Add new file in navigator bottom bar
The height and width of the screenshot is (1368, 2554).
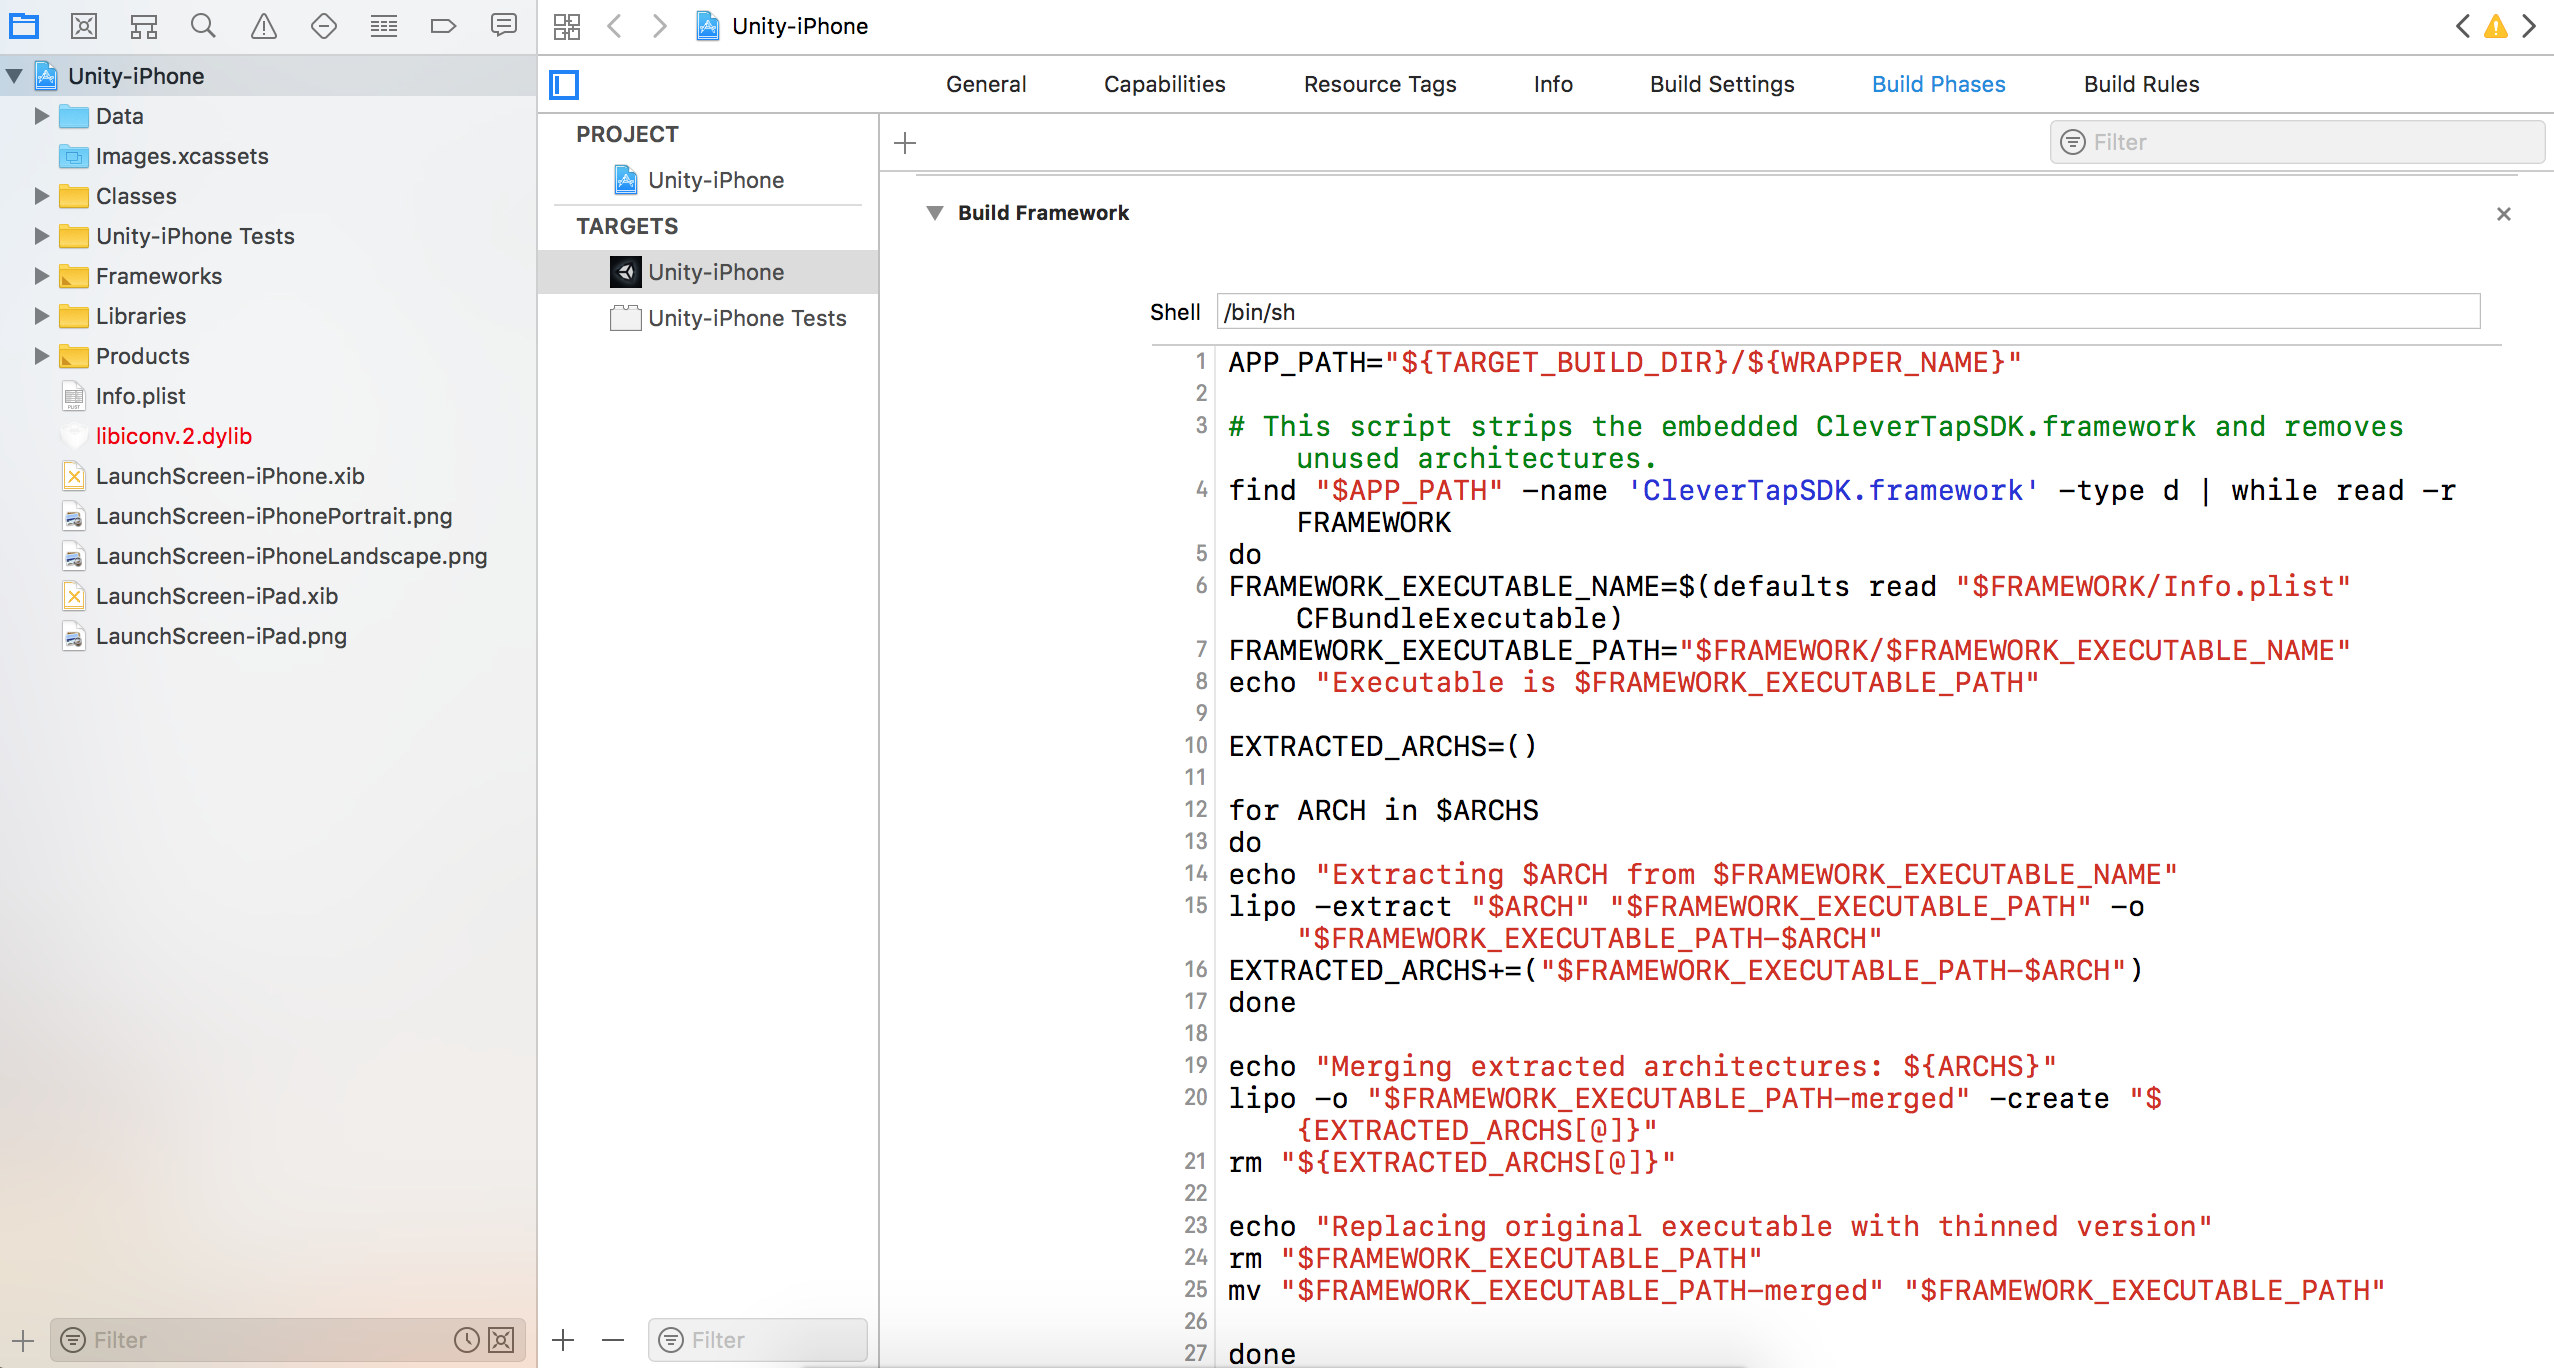(x=23, y=1340)
